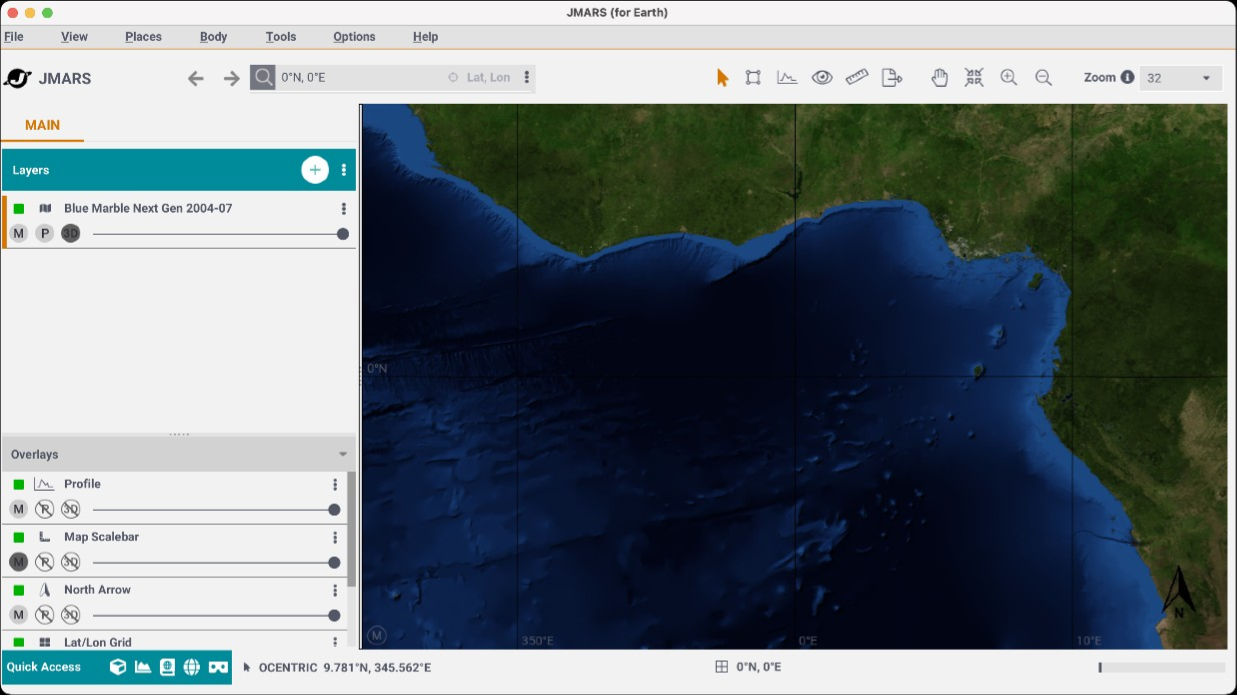Click the Map Scalebar overlay name
The image size is (1237, 695).
click(x=101, y=537)
